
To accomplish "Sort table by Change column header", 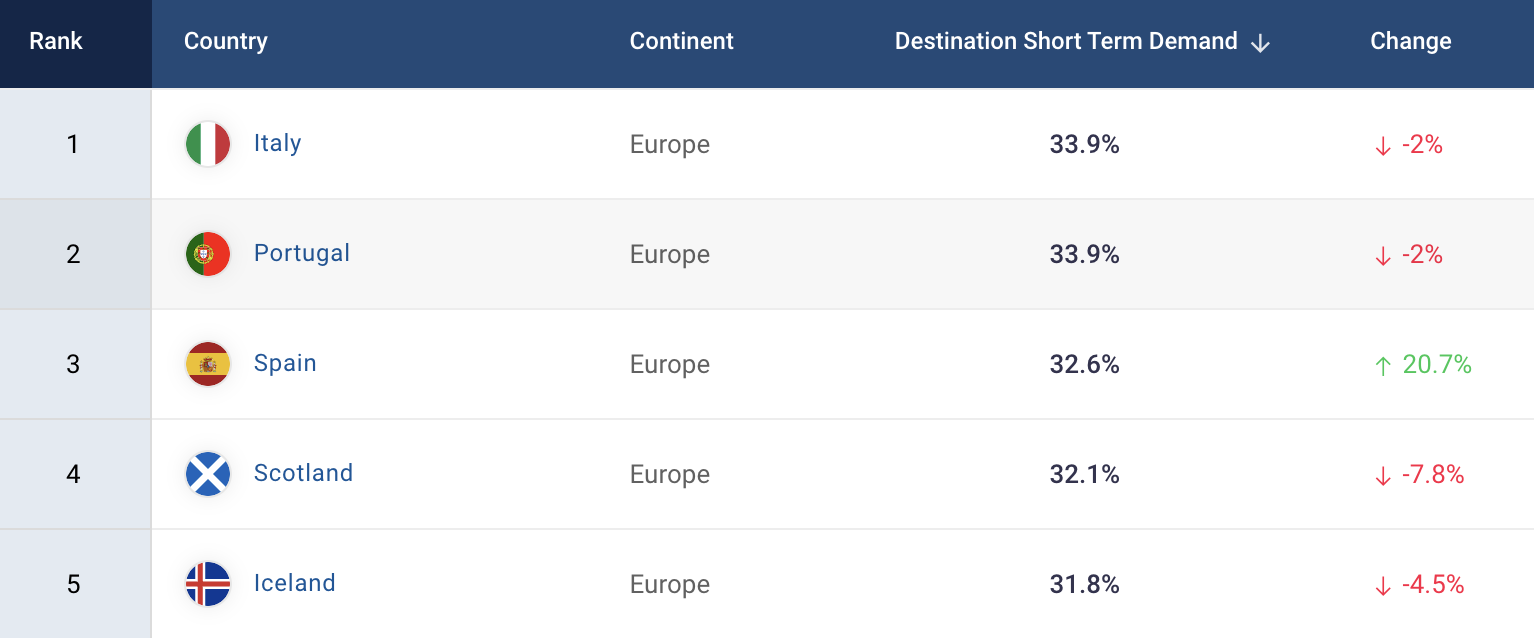I will [1410, 41].
